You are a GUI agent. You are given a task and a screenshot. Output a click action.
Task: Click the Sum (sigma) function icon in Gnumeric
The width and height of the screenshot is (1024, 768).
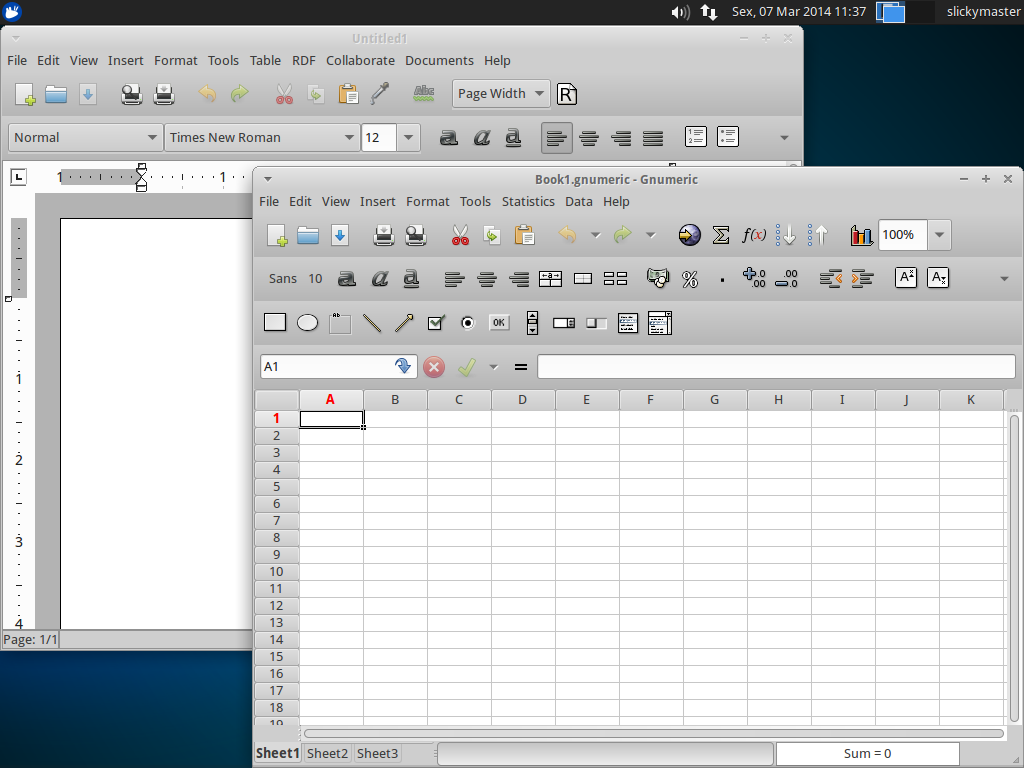click(721, 236)
